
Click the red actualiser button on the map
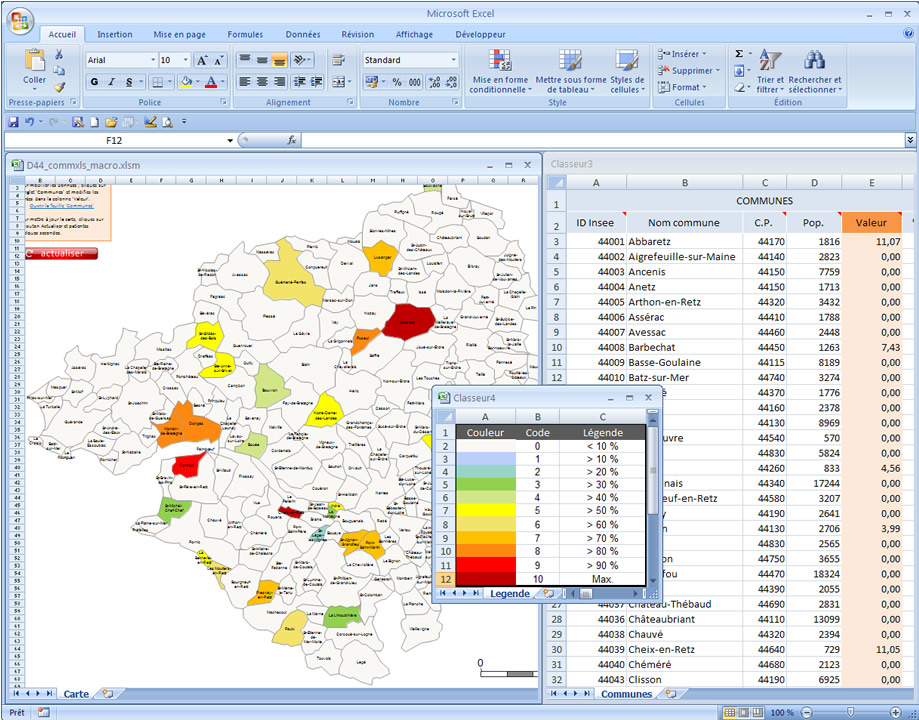tap(62, 253)
